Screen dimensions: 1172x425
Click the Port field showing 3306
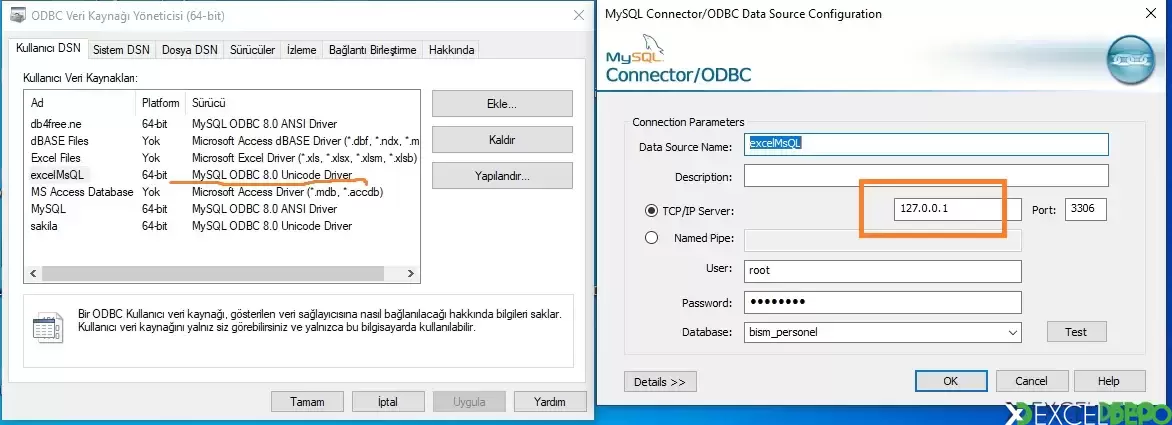click(x=1086, y=209)
